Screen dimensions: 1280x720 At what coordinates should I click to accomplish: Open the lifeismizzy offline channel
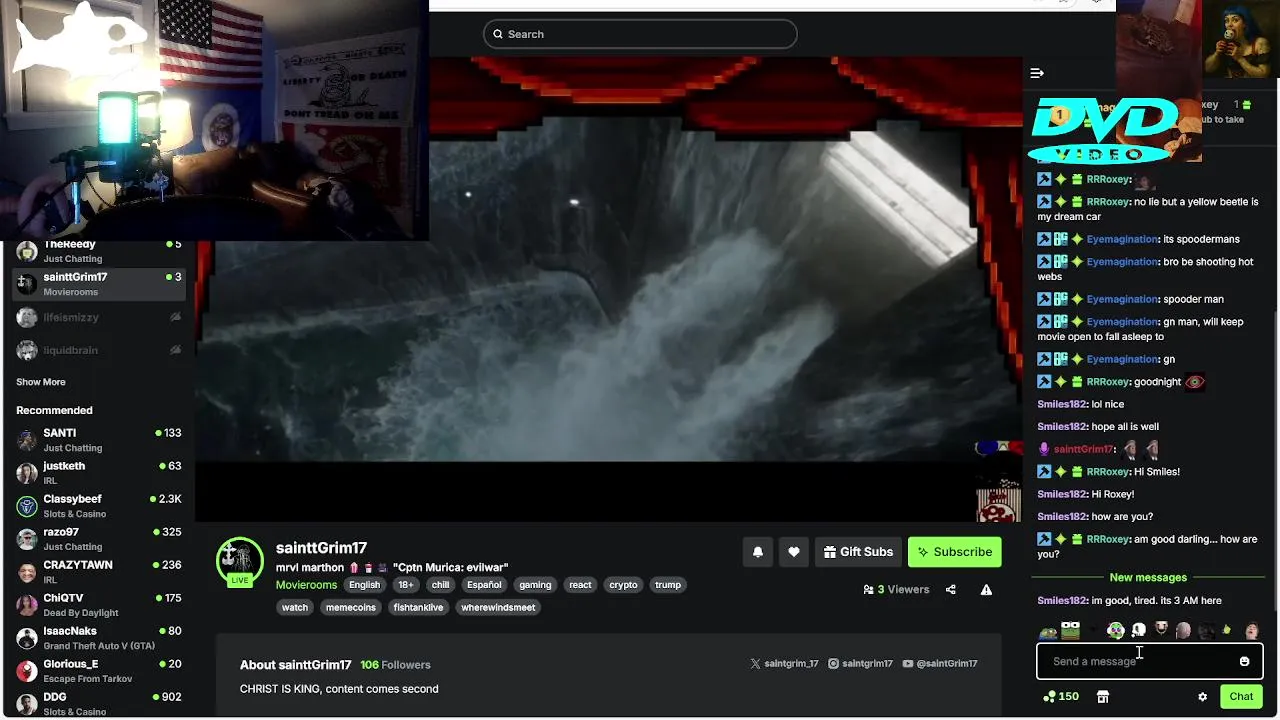pyautogui.click(x=98, y=317)
